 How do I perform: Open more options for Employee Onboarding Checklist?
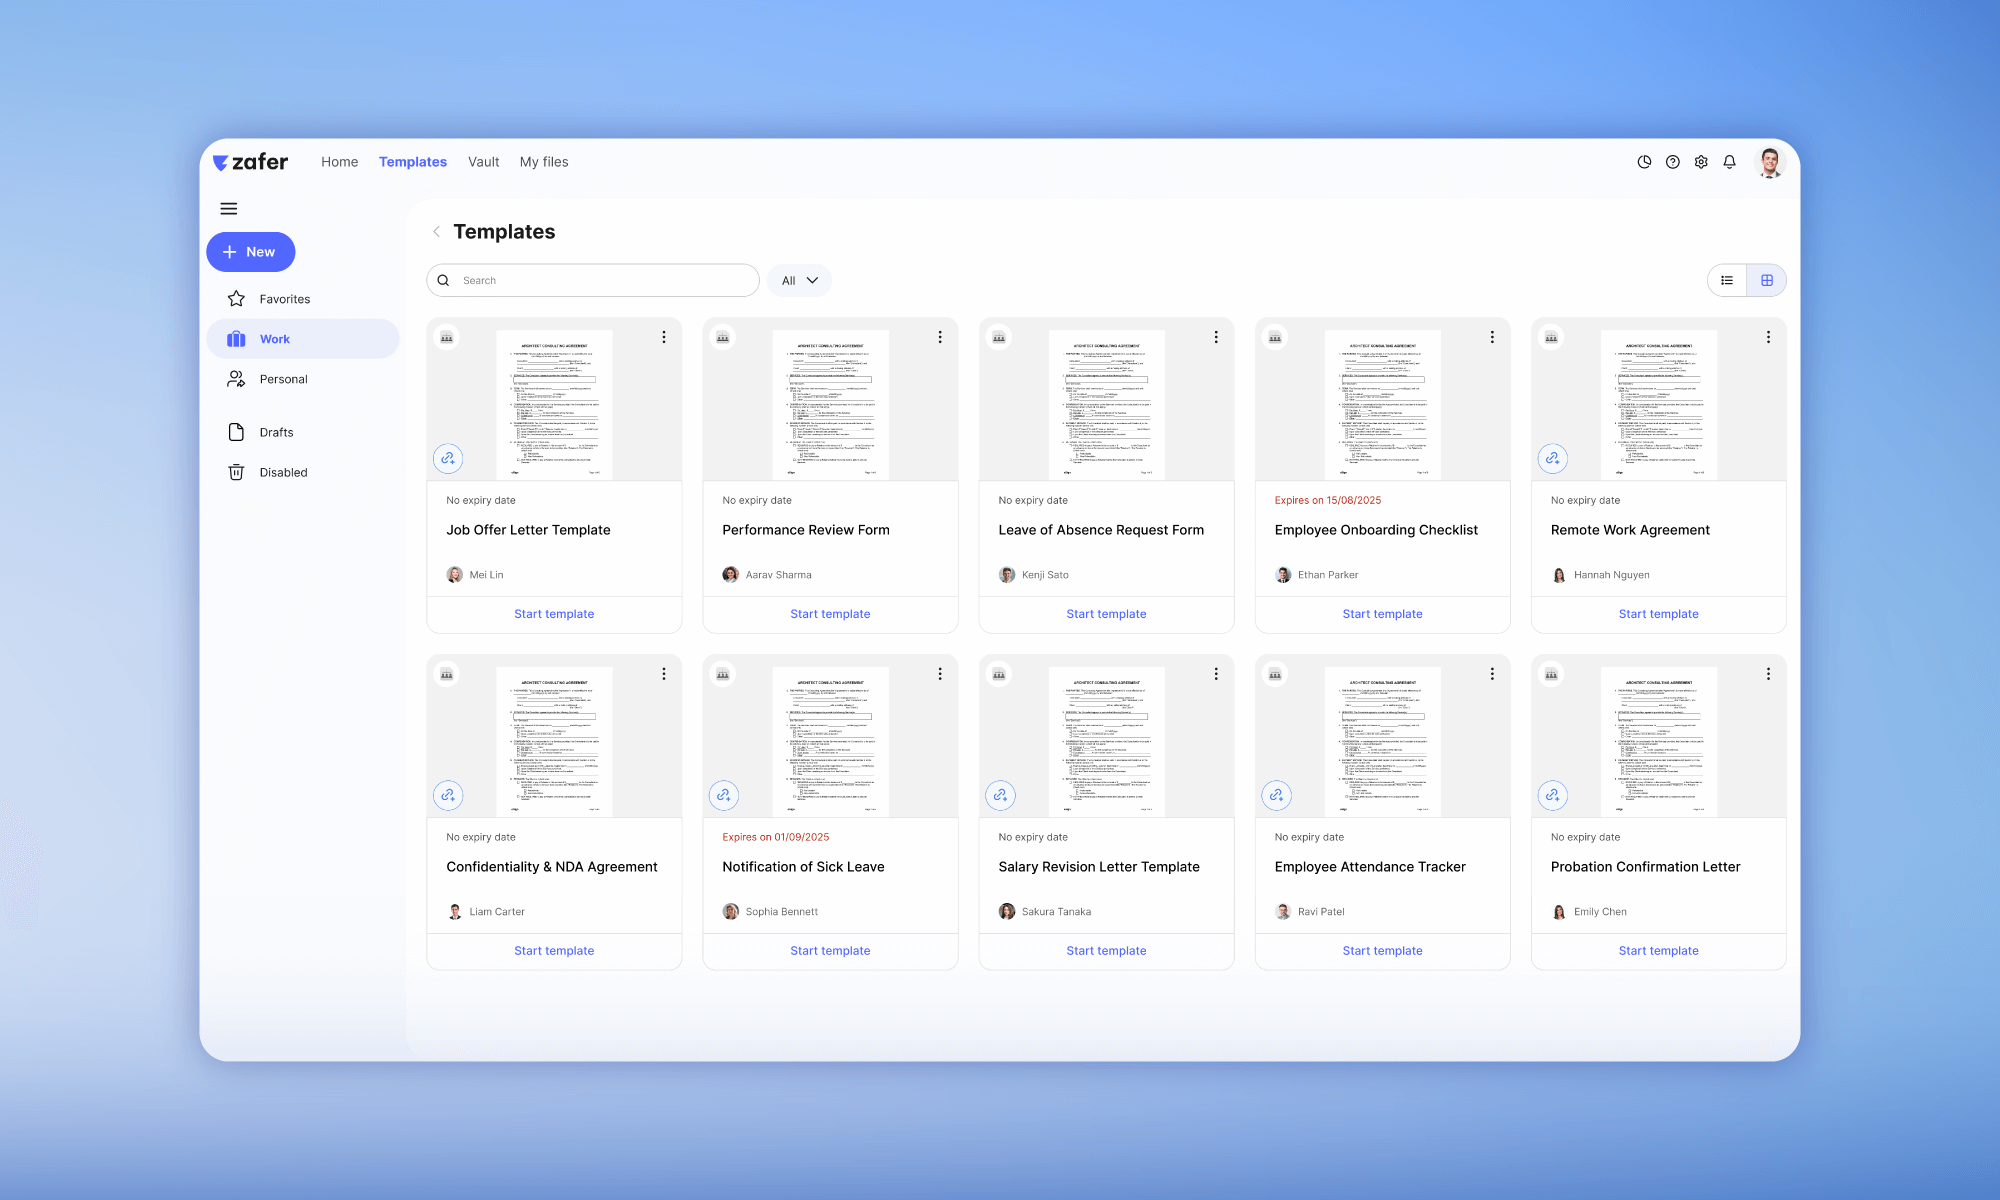[1492, 338]
